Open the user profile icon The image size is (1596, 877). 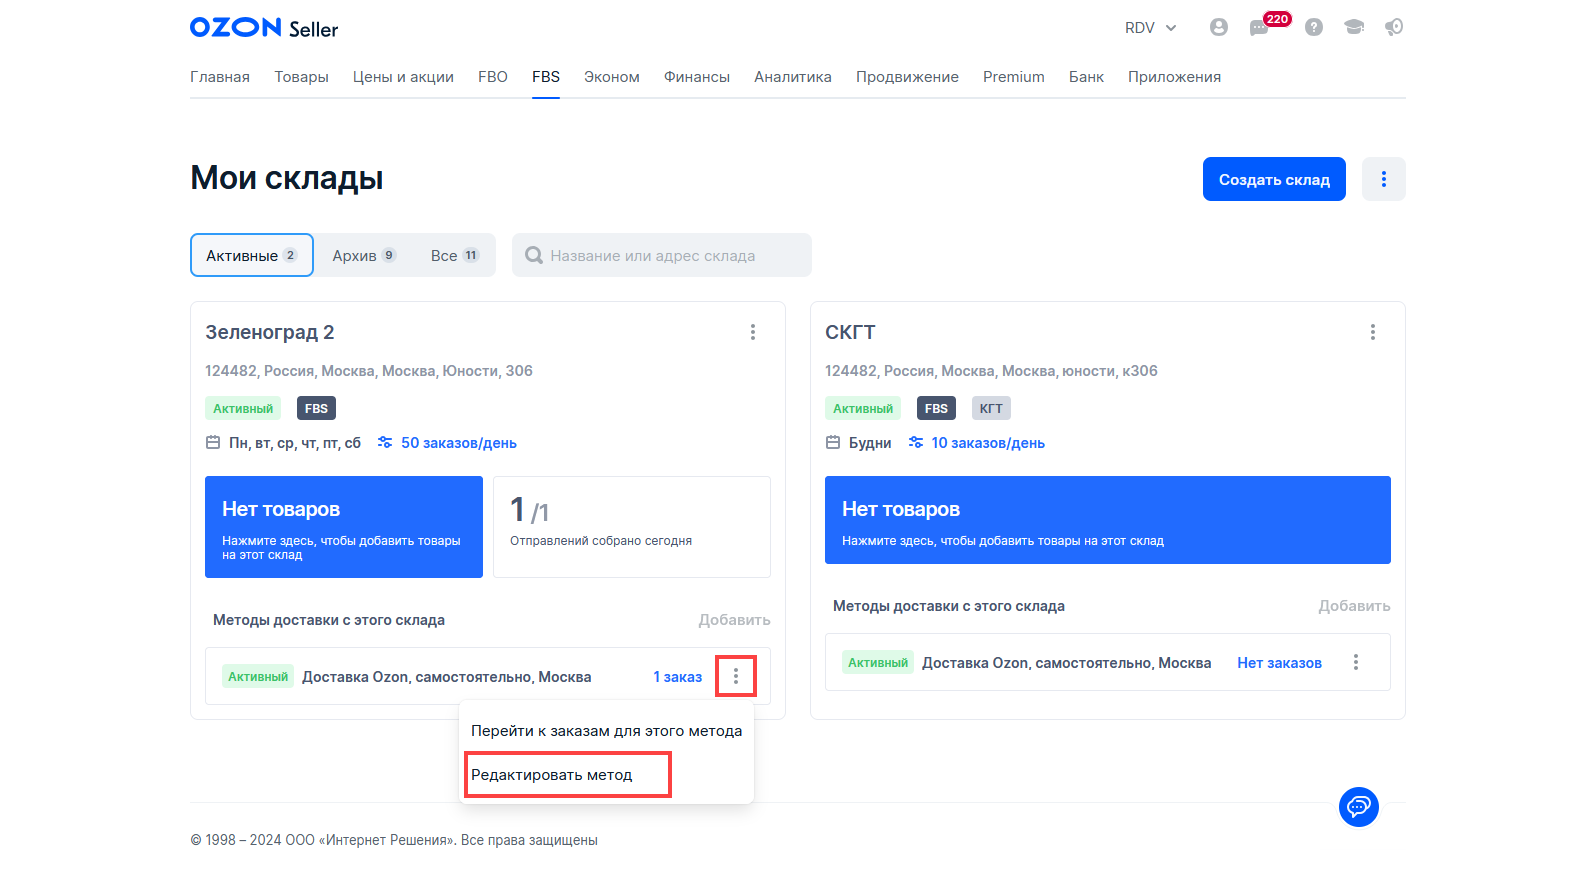(x=1218, y=27)
